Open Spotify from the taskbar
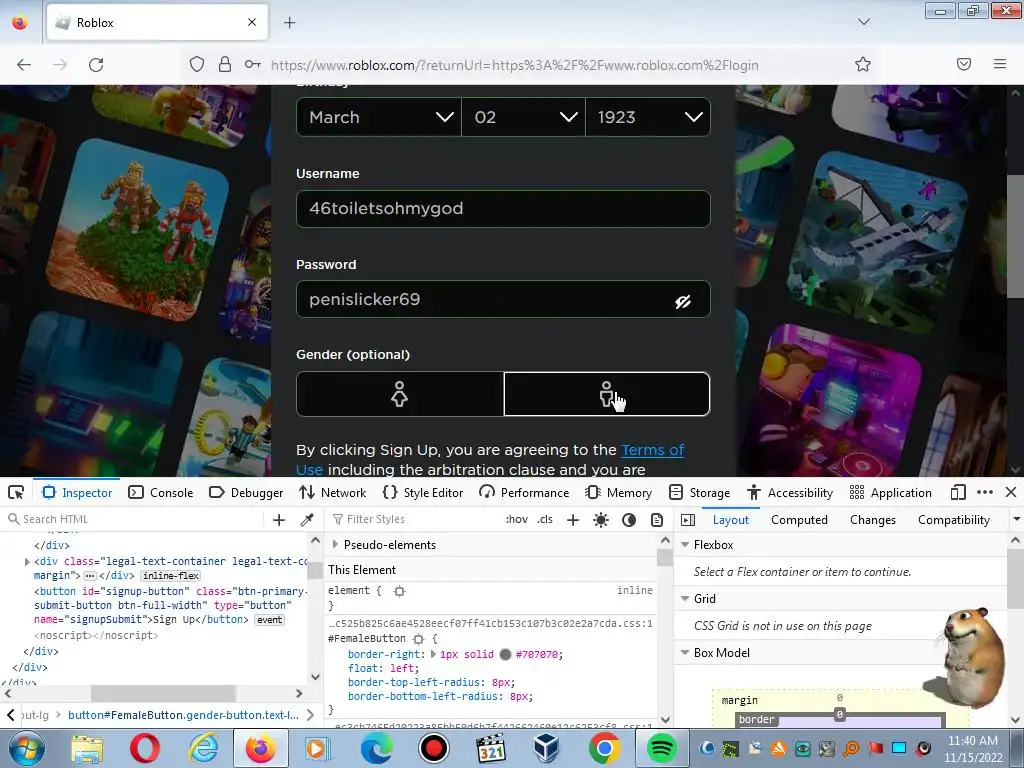 pos(662,748)
